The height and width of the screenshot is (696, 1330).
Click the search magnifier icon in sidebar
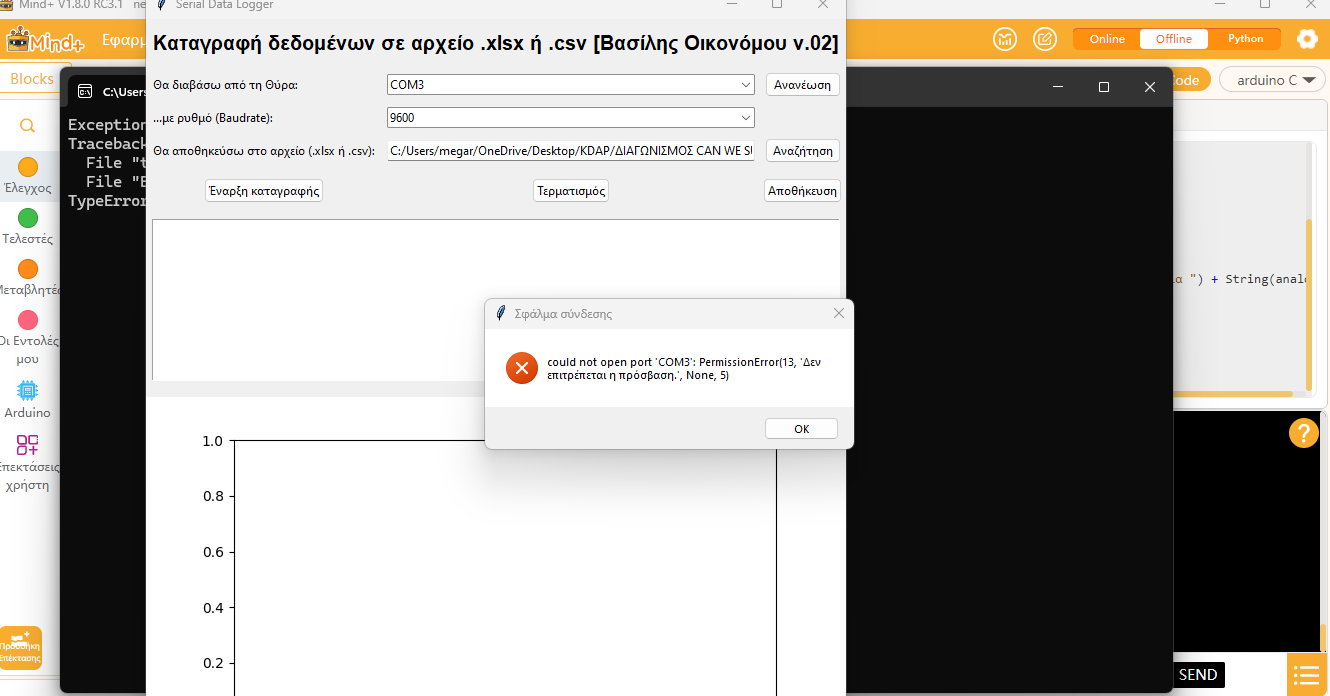(x=28, y=126)
